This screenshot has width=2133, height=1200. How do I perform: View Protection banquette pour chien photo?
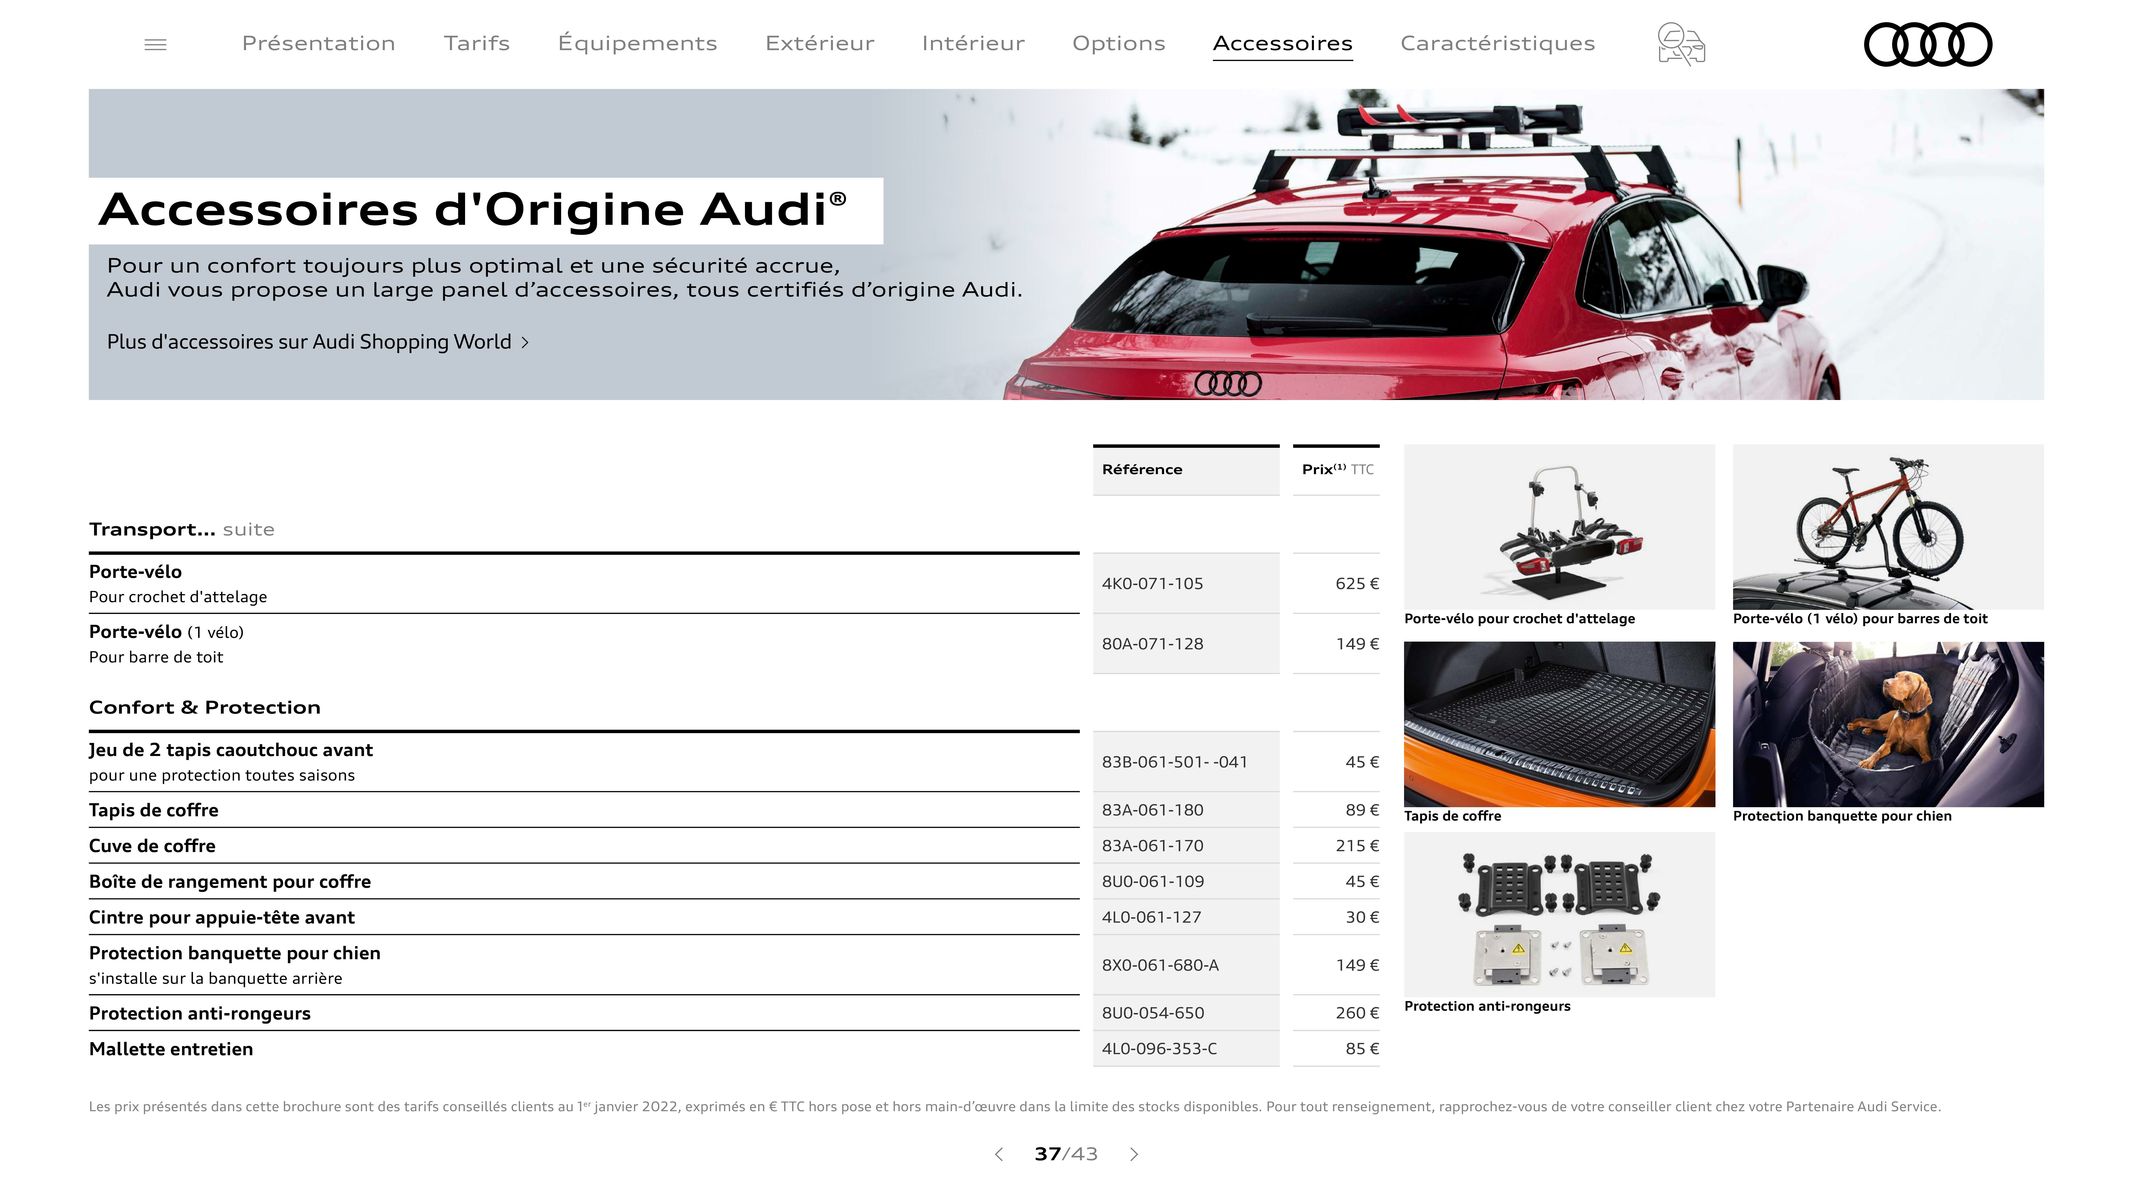pyautogui.click(x=1888, y=724)
